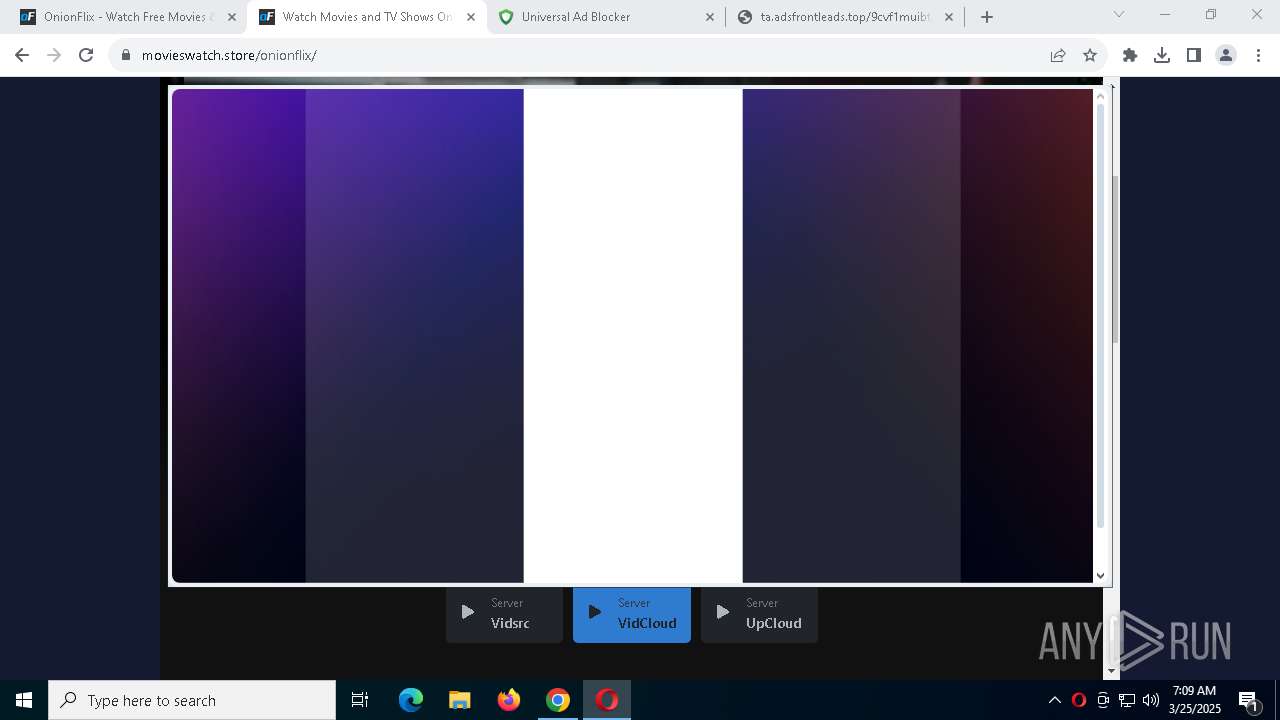Select the Watch Movies and TV Shows tab

click(366, 17)
